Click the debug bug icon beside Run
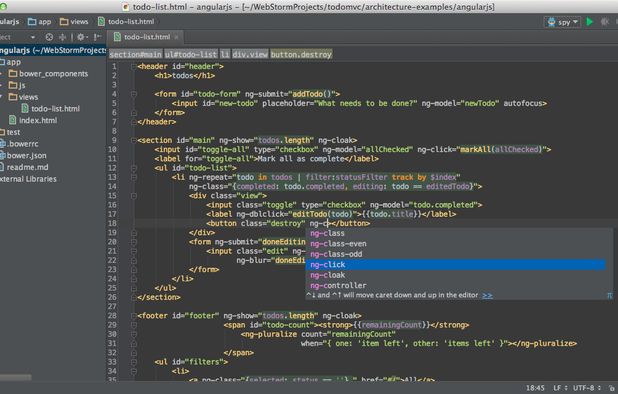This screenshot has width=618, height=394. [x=605, y=22]
